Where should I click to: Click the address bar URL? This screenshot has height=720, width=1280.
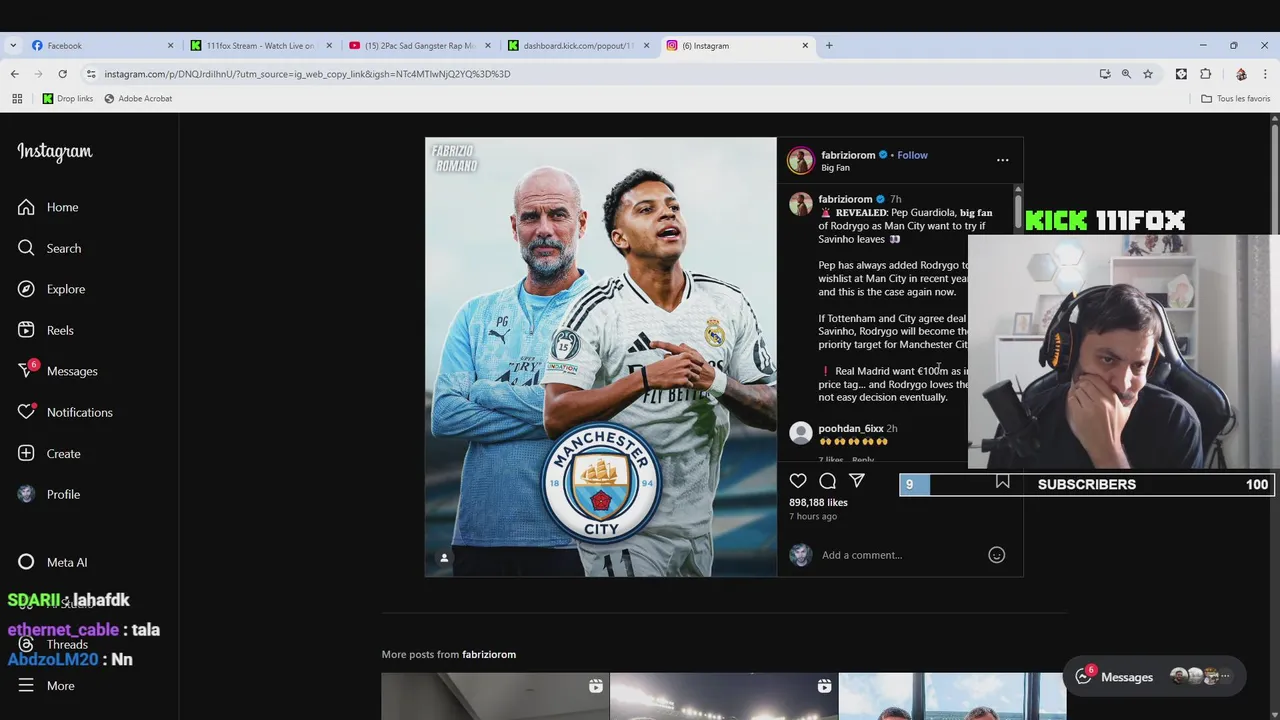coord(307,74)
